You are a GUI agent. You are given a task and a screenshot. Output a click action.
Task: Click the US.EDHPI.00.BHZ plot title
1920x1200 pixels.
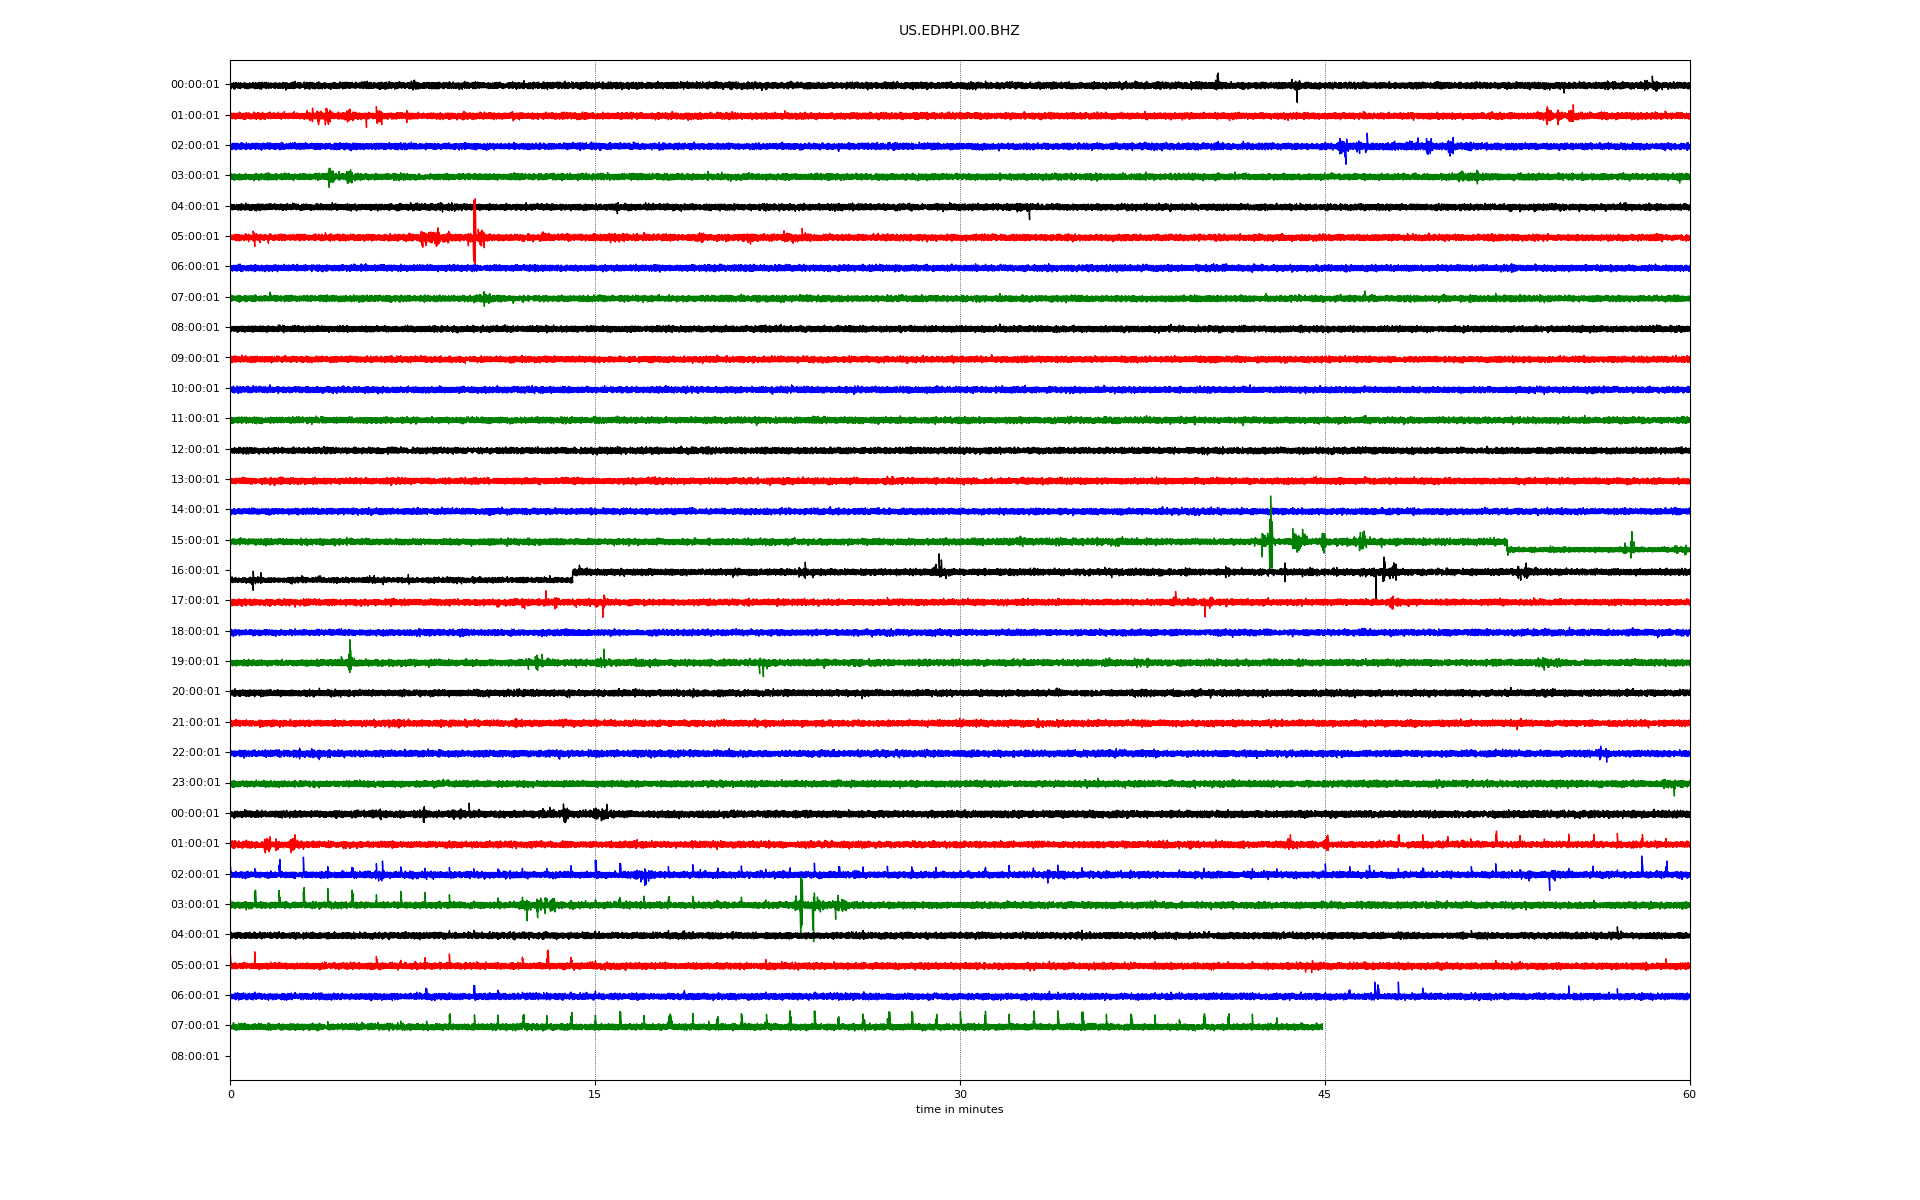(958, 31)
